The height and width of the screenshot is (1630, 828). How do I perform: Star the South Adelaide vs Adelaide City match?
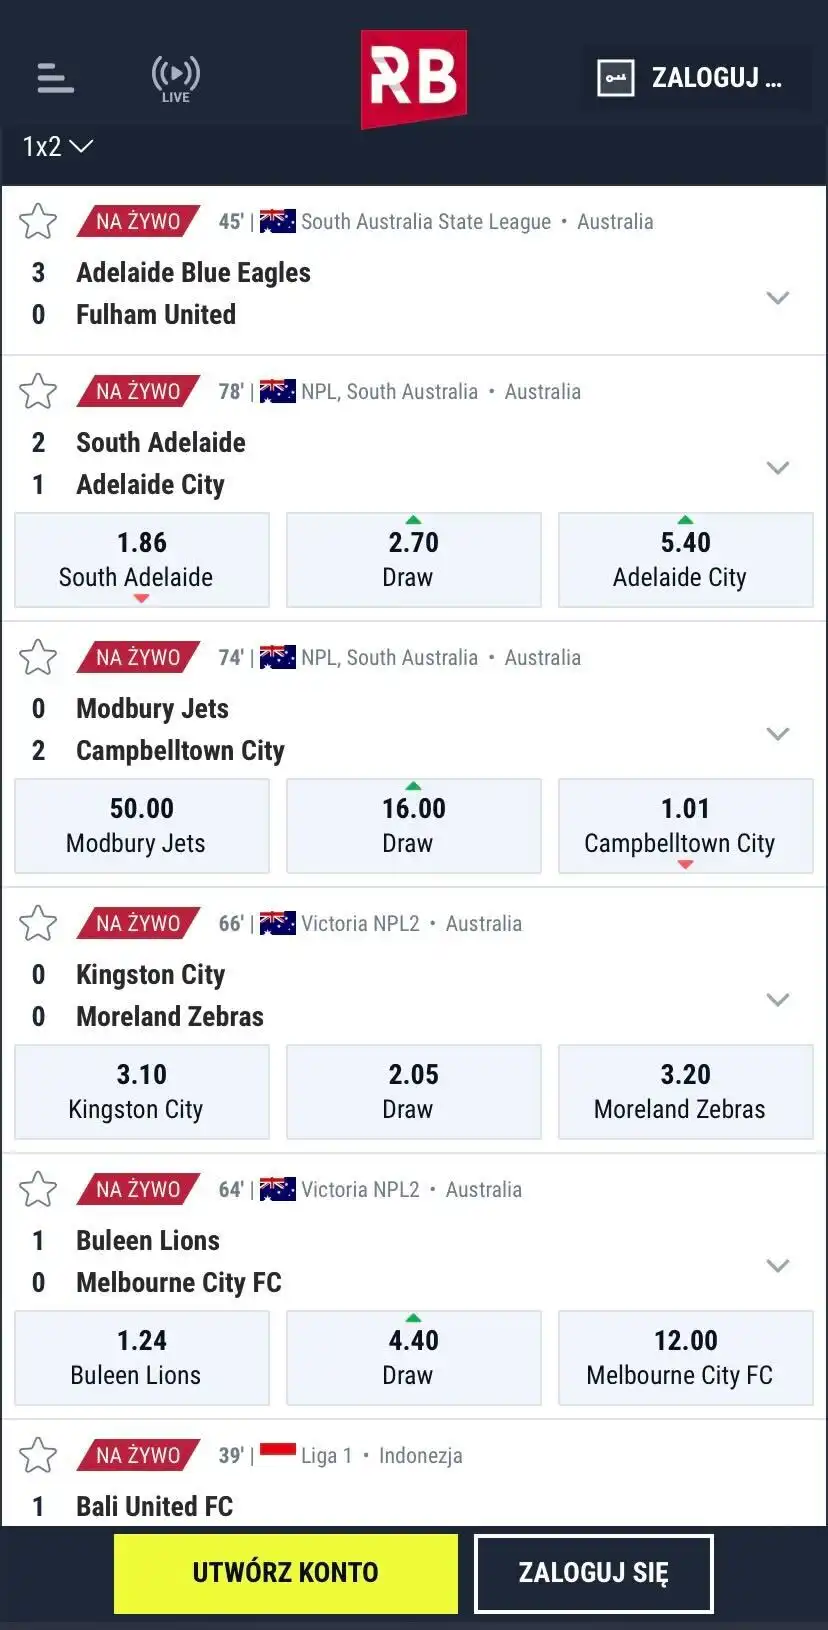click(38, 391)
